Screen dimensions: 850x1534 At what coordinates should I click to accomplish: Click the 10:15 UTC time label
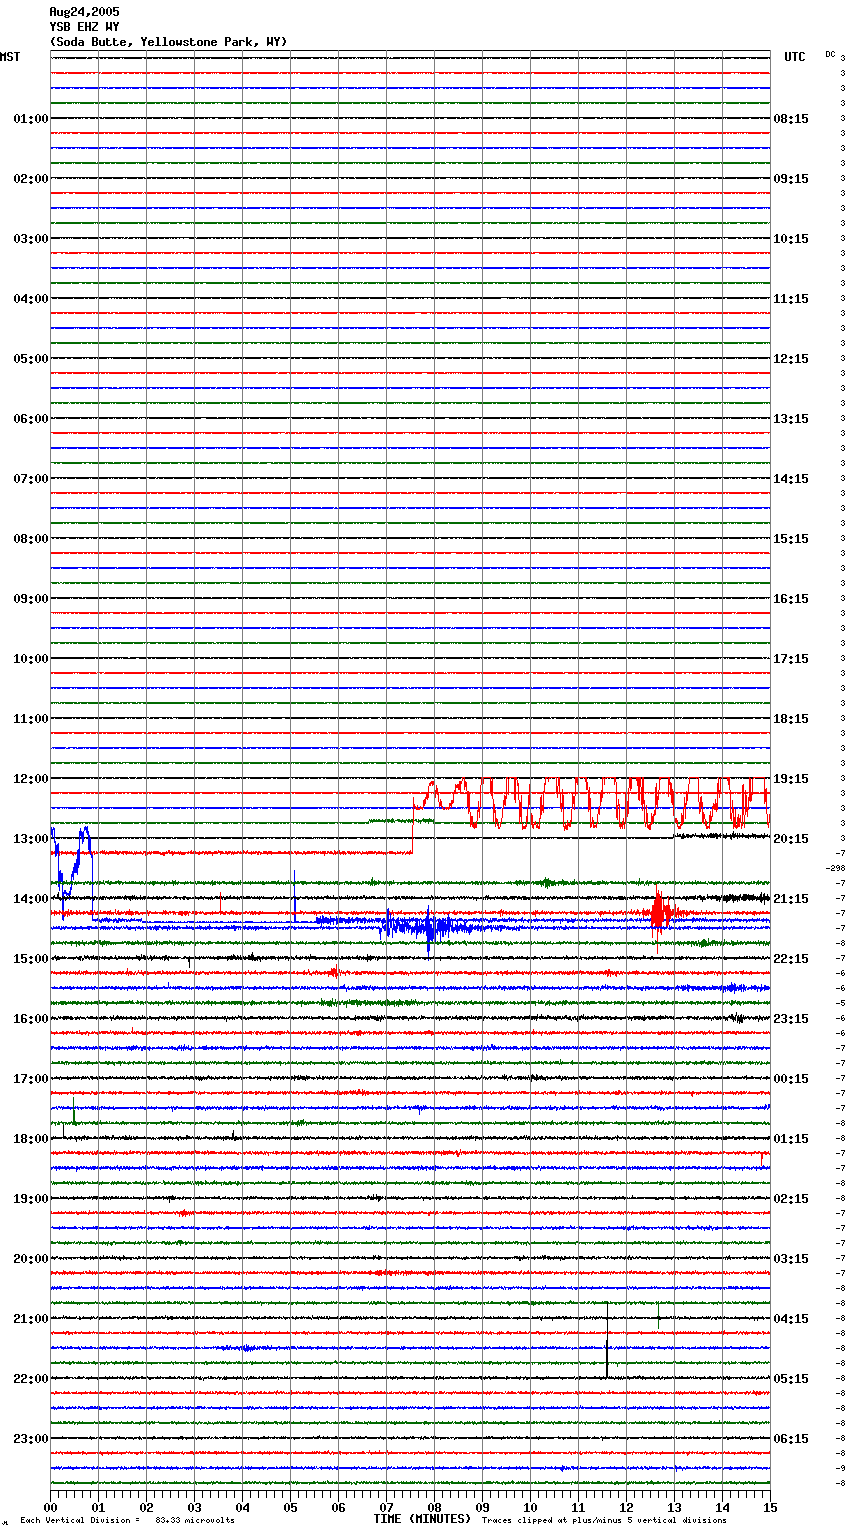tap(791, 239)
